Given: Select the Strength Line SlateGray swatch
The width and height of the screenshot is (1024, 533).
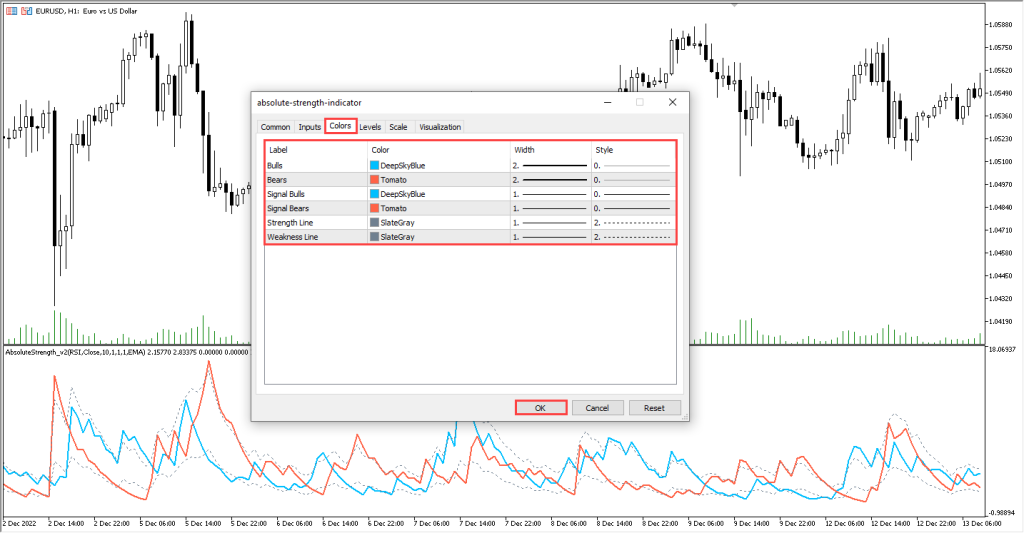Looking at the screenshot, I should (x=375, y=222).
